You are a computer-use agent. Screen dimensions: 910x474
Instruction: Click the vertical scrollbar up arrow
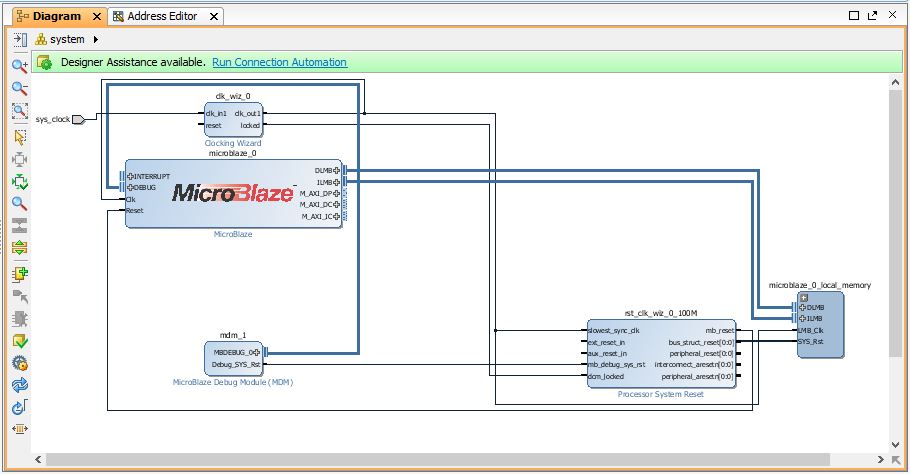click(895, 83)
